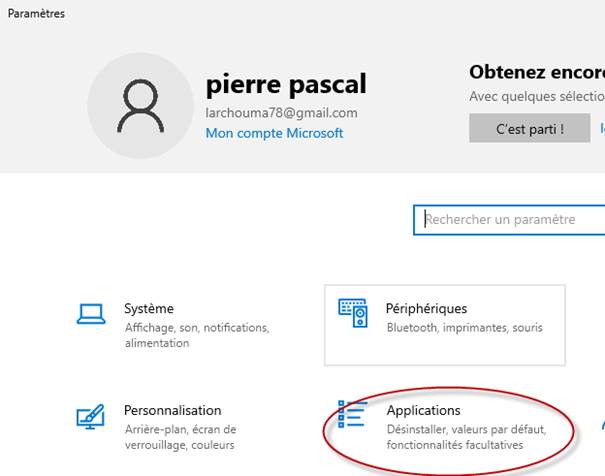Image resolution: width=605 pixels, height=476 pixels.
Task: Click the Paramètres window title
Action: point(37,14)
